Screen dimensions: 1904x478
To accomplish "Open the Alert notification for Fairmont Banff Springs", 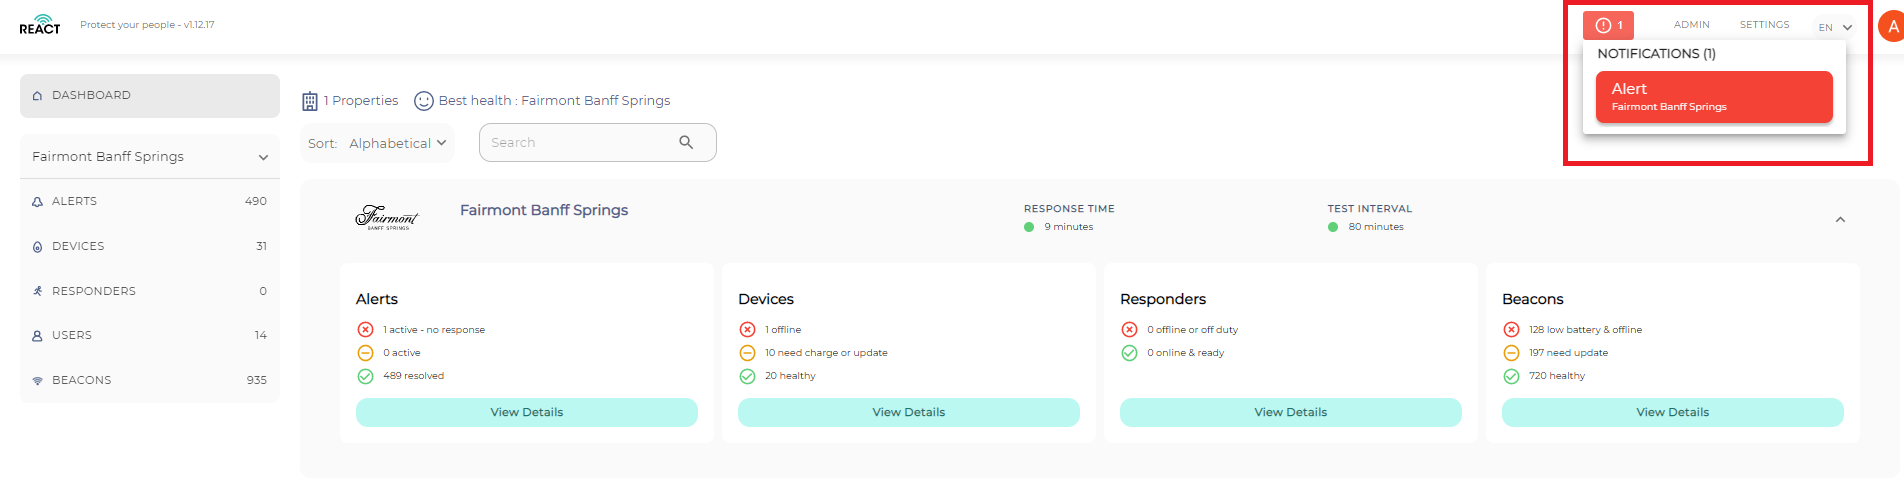I will pos(1714,97).
